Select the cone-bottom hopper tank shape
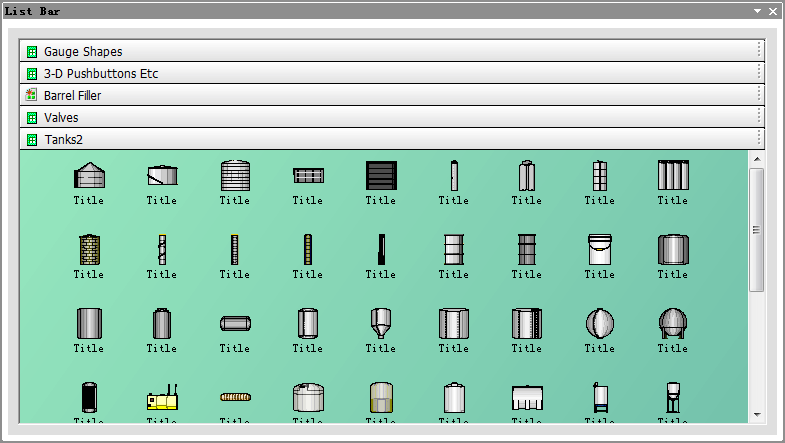 [380, 323]
